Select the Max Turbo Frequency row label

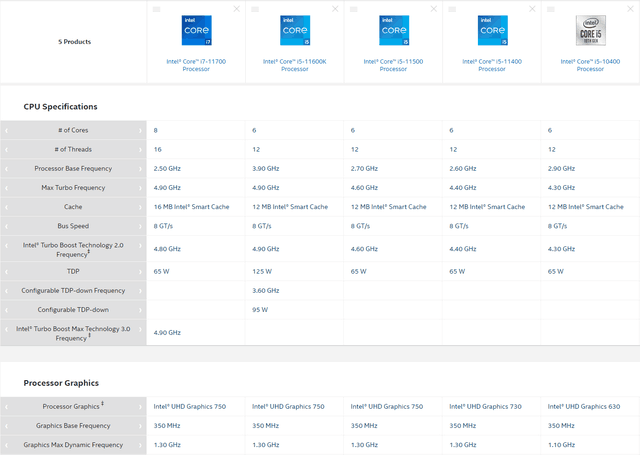click(x=73, y=188)
